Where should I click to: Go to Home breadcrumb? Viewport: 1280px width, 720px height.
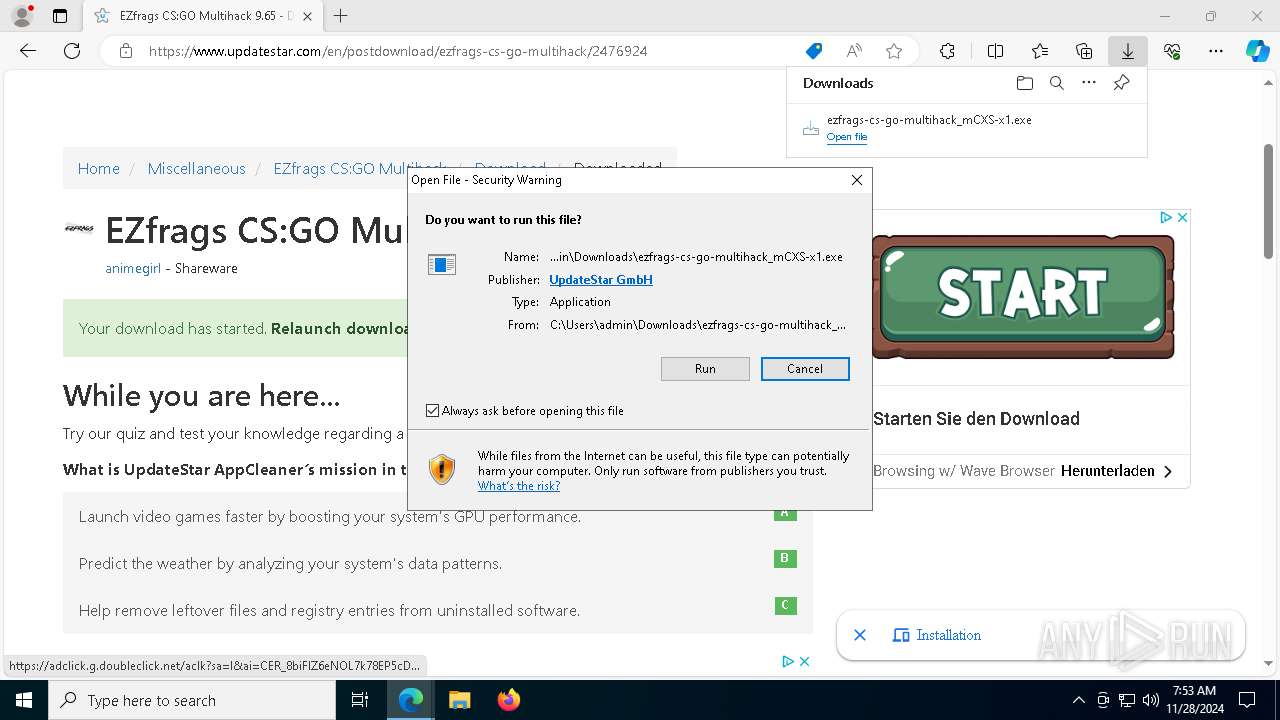[x=99, y=169]
